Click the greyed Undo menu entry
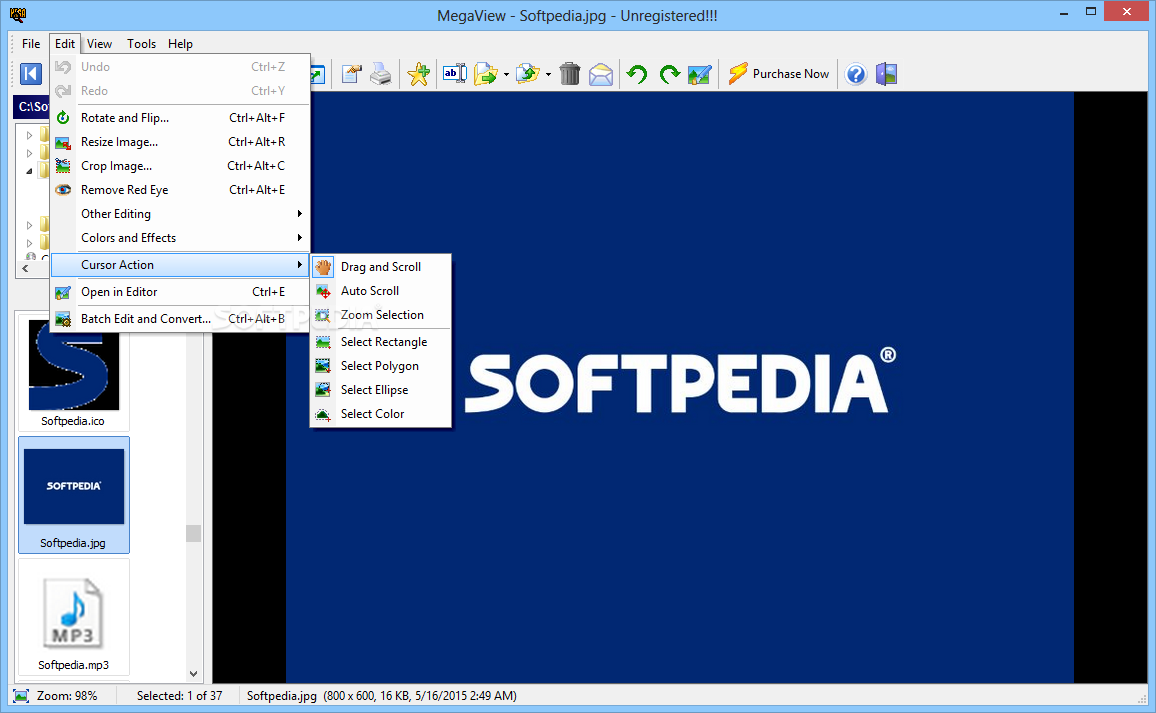 pos(180,66)
